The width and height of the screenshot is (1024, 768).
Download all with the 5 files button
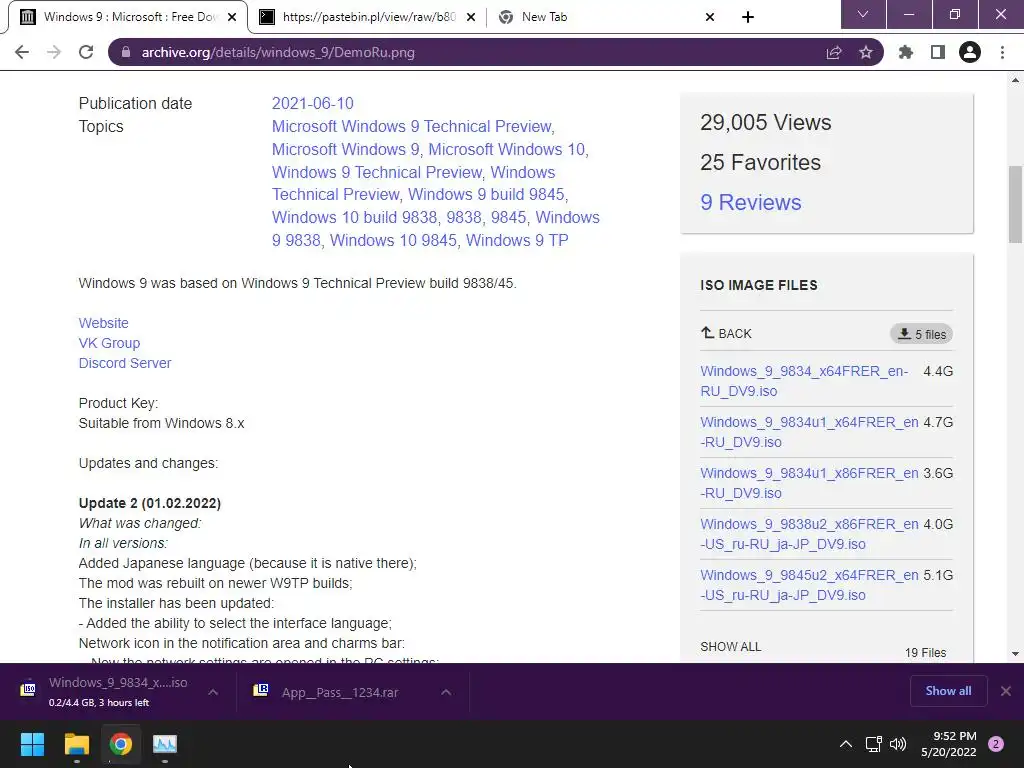click(921, 334)
